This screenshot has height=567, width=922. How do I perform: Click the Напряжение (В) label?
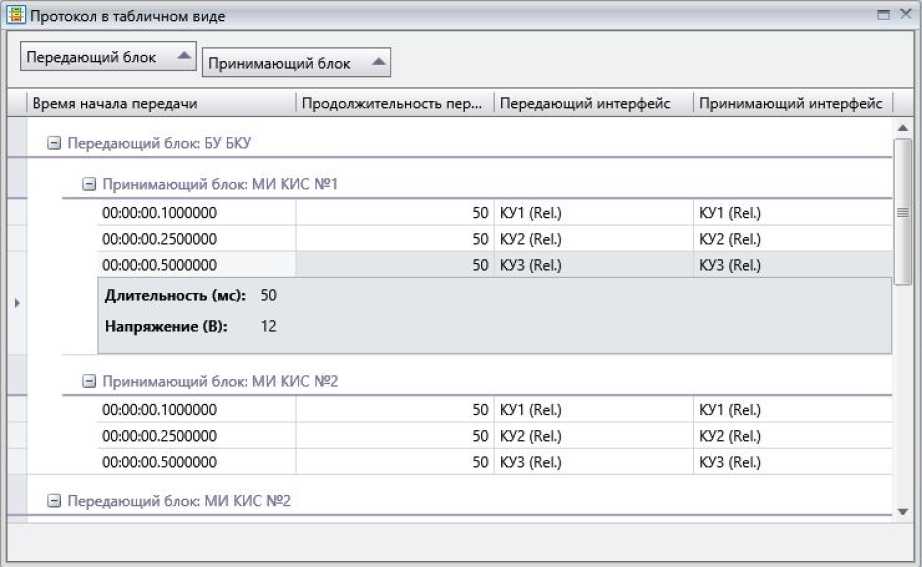tap(166, 326)
